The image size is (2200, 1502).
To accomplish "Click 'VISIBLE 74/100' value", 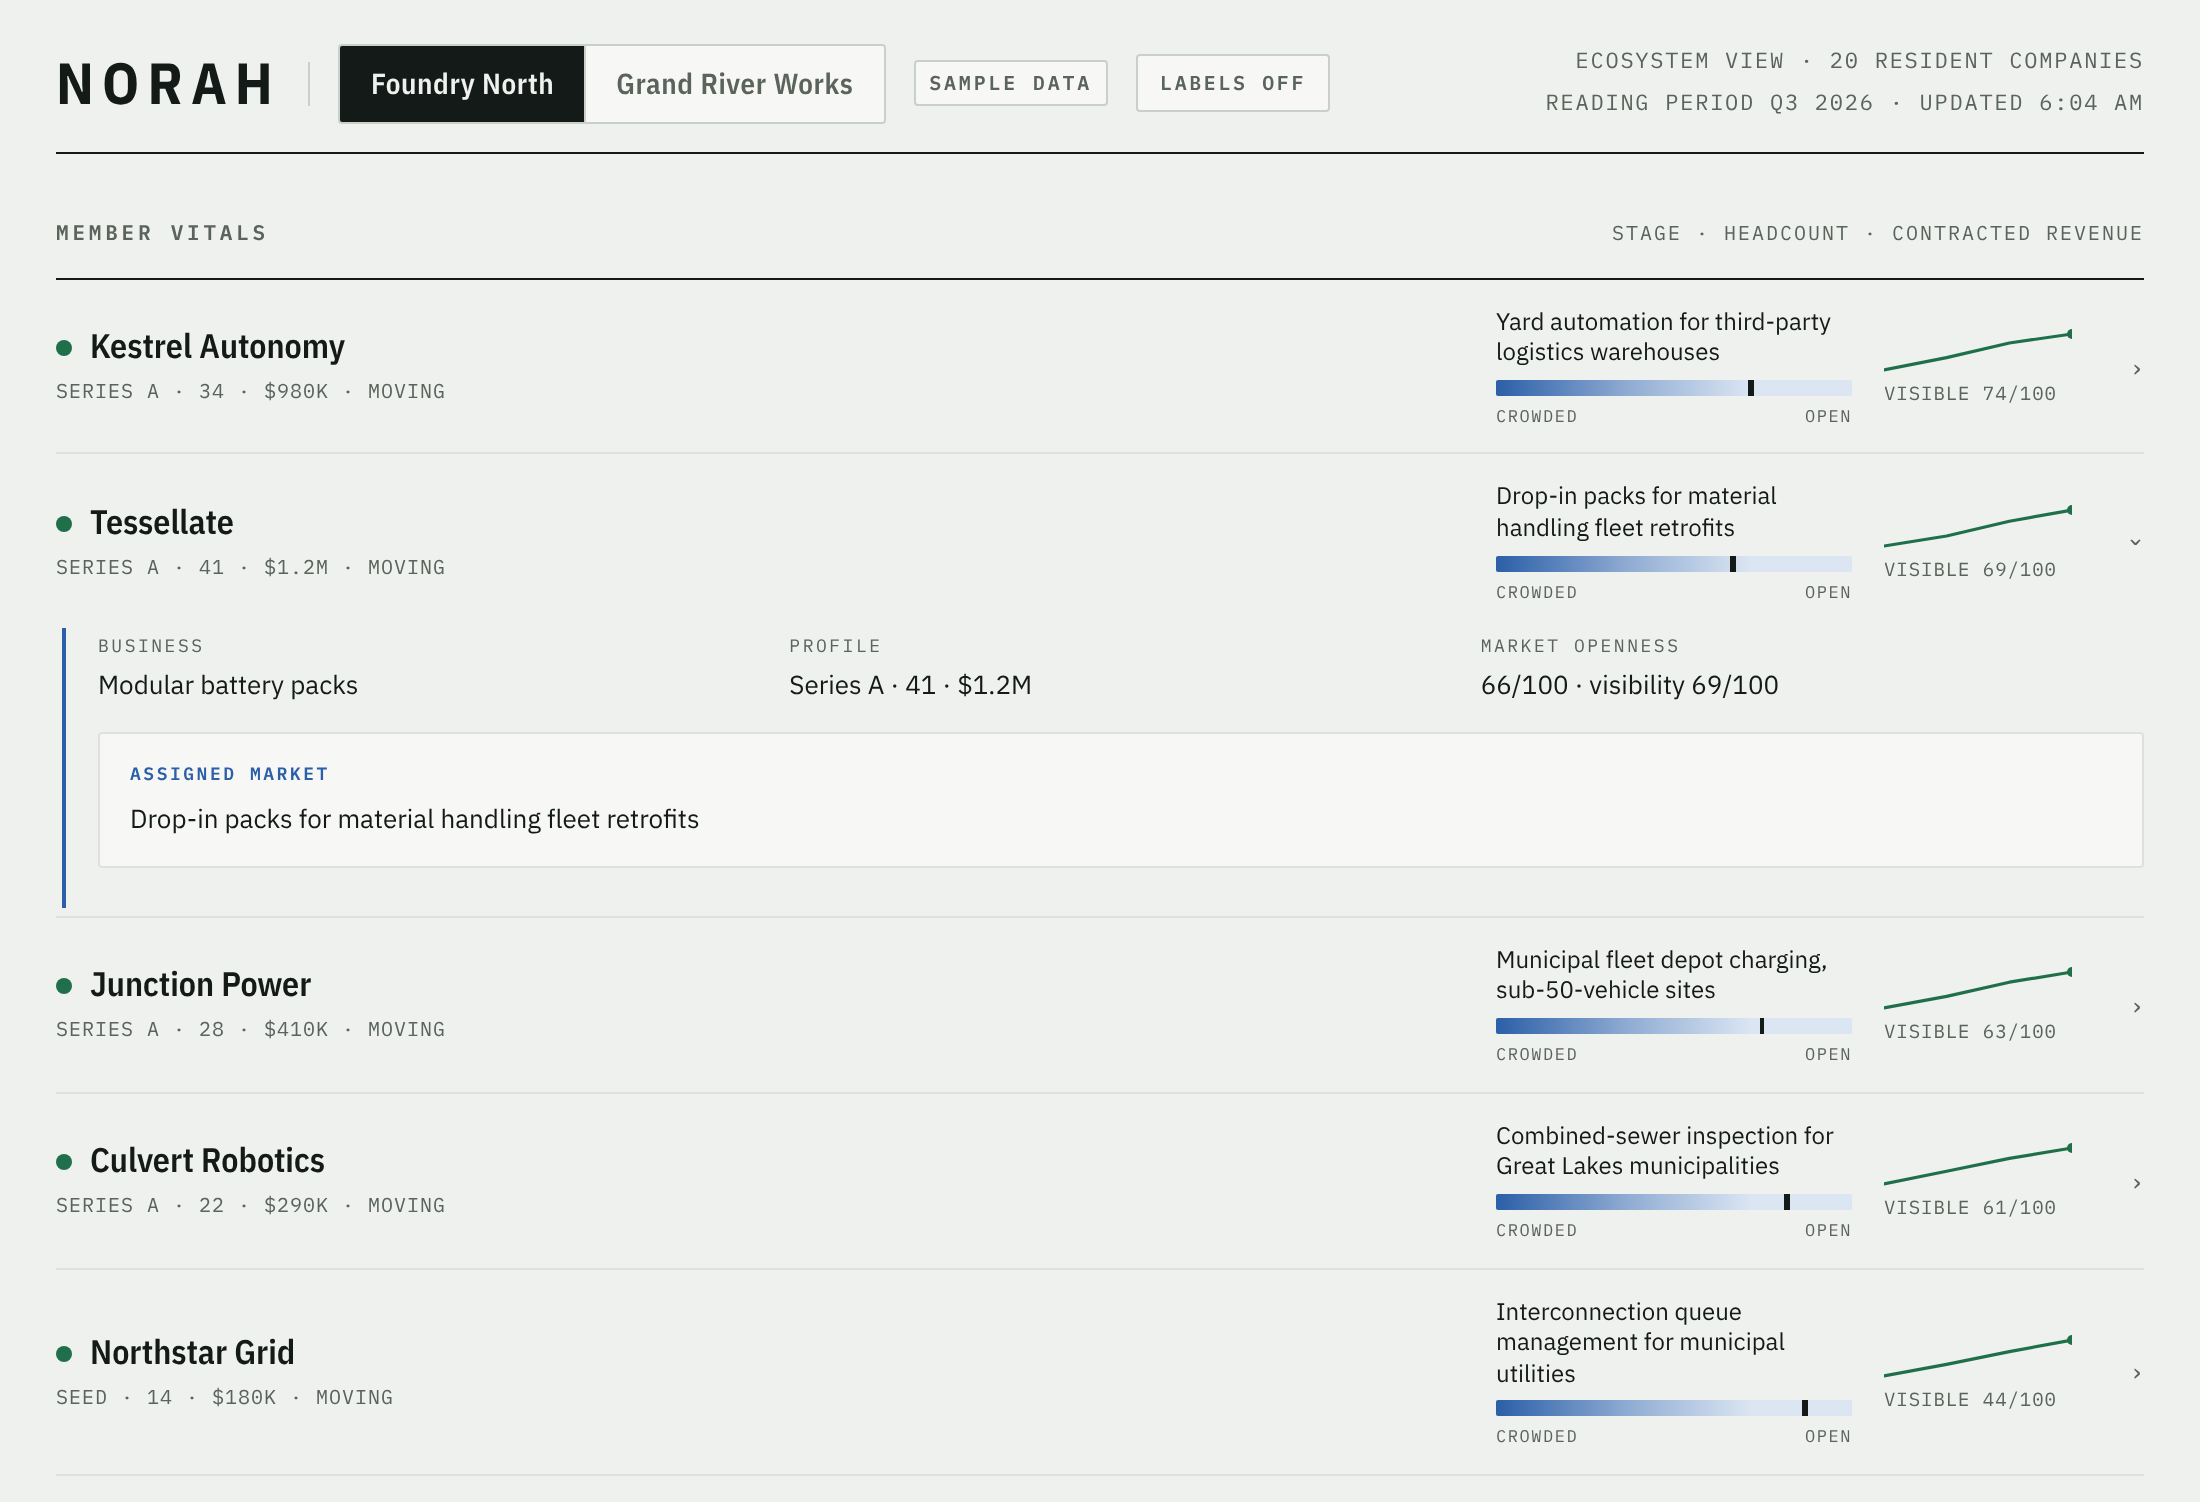I will [x=1970, y=394].
